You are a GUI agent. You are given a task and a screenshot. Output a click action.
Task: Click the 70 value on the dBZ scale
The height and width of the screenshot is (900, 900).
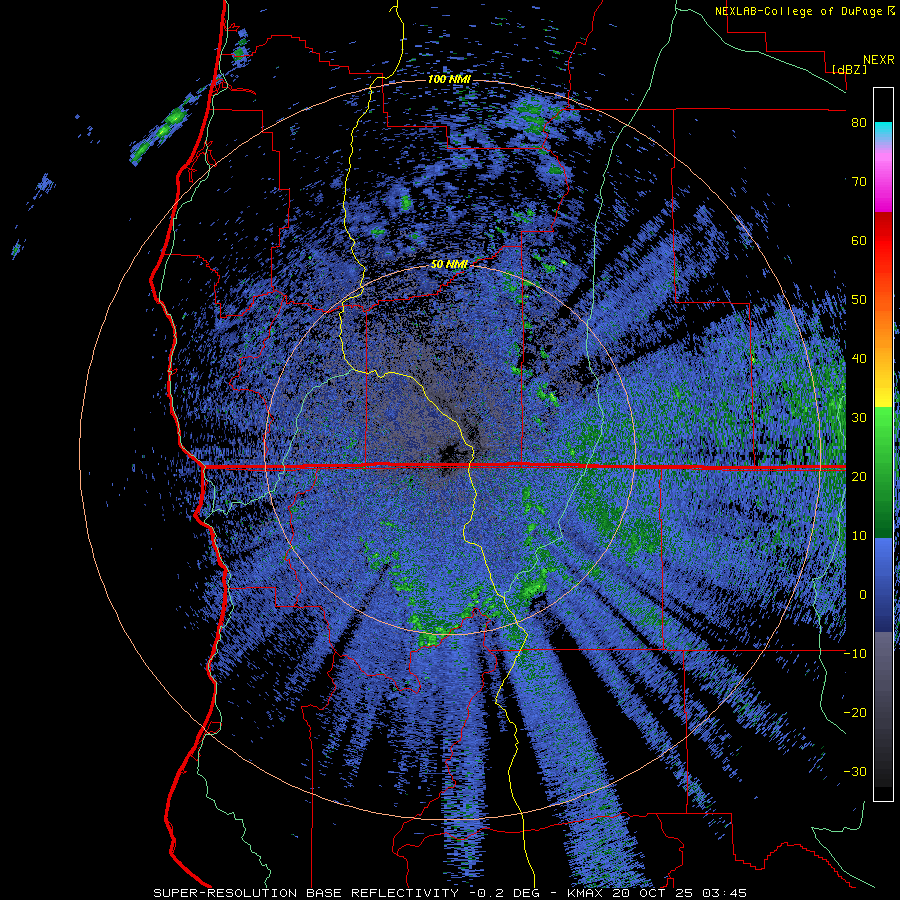859,182
